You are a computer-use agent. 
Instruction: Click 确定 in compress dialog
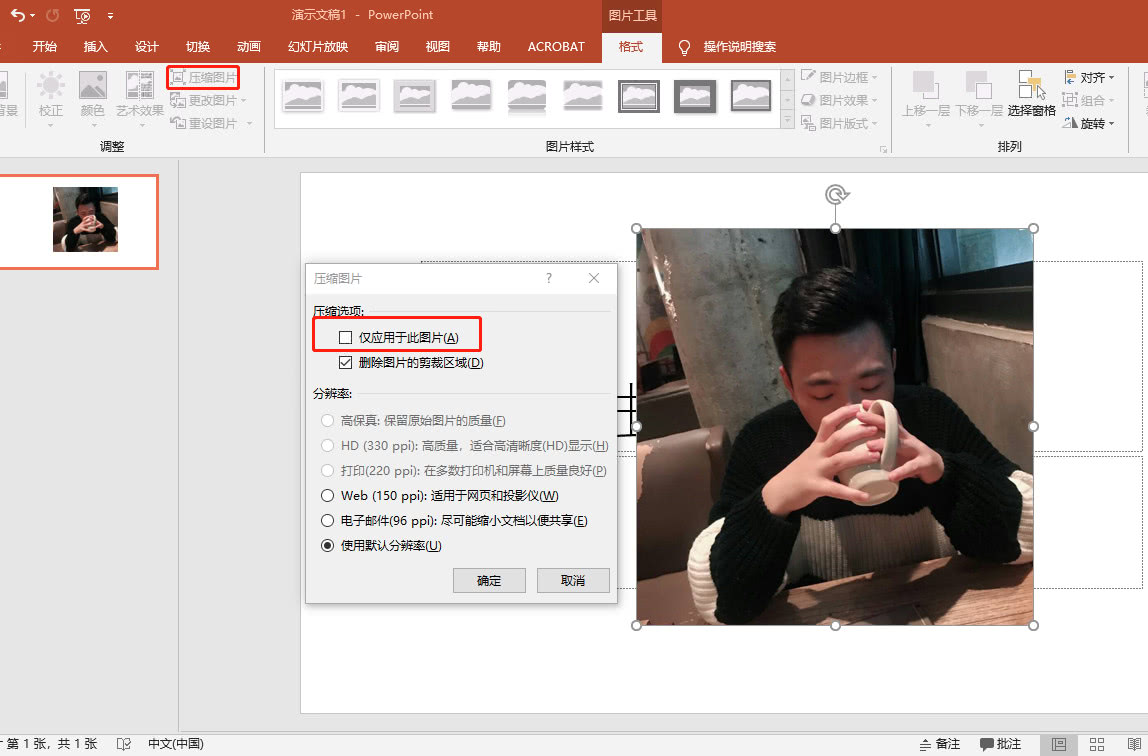pyautogui.click(x=489, y=580)
